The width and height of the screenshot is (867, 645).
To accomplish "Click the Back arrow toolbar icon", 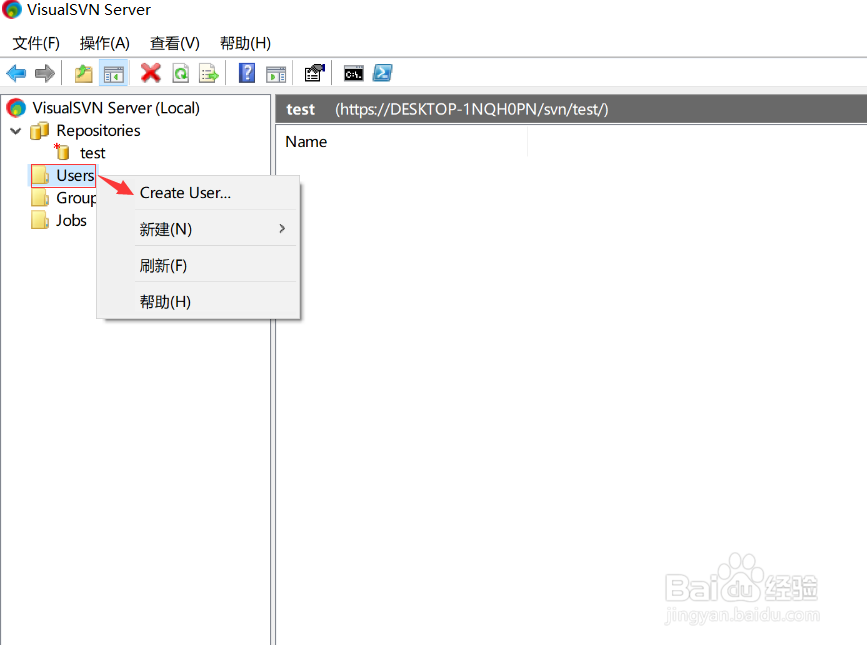I will [x=16, y=73].
